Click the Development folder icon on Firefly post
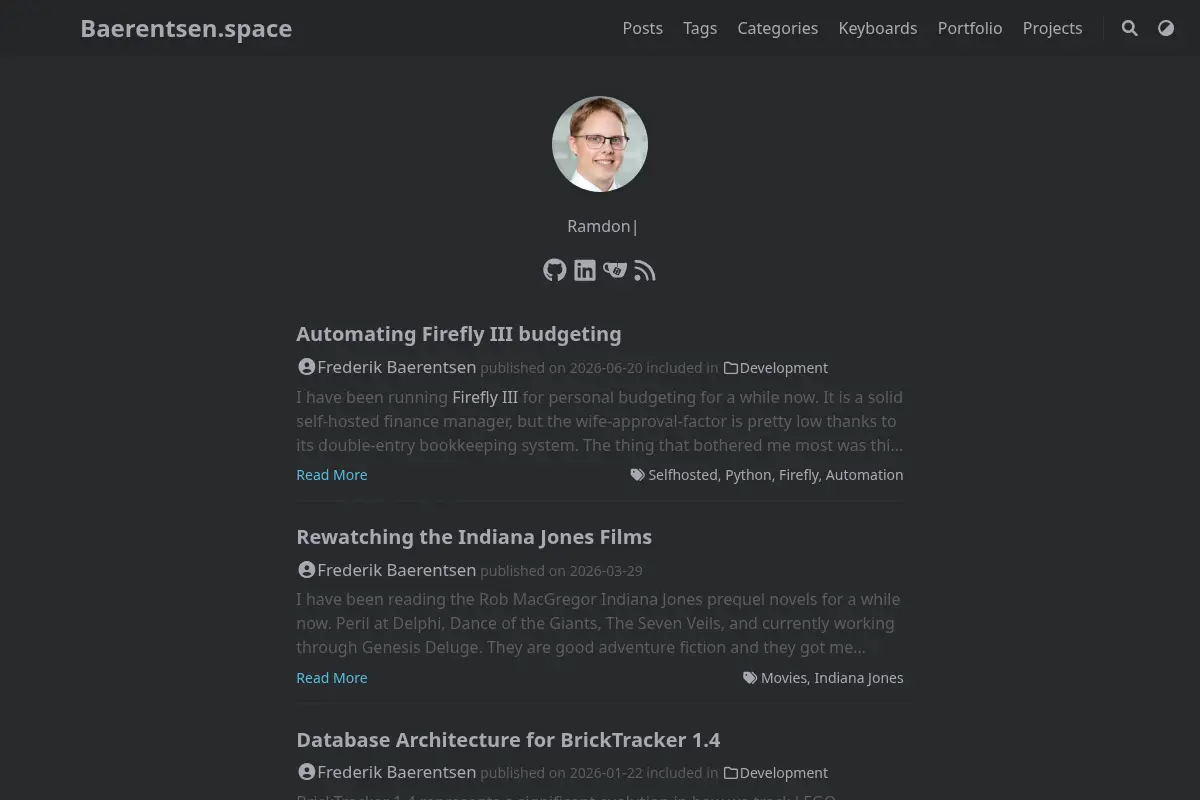The height and width of the screenshot is (800, 1200). (x=731, y=368)
